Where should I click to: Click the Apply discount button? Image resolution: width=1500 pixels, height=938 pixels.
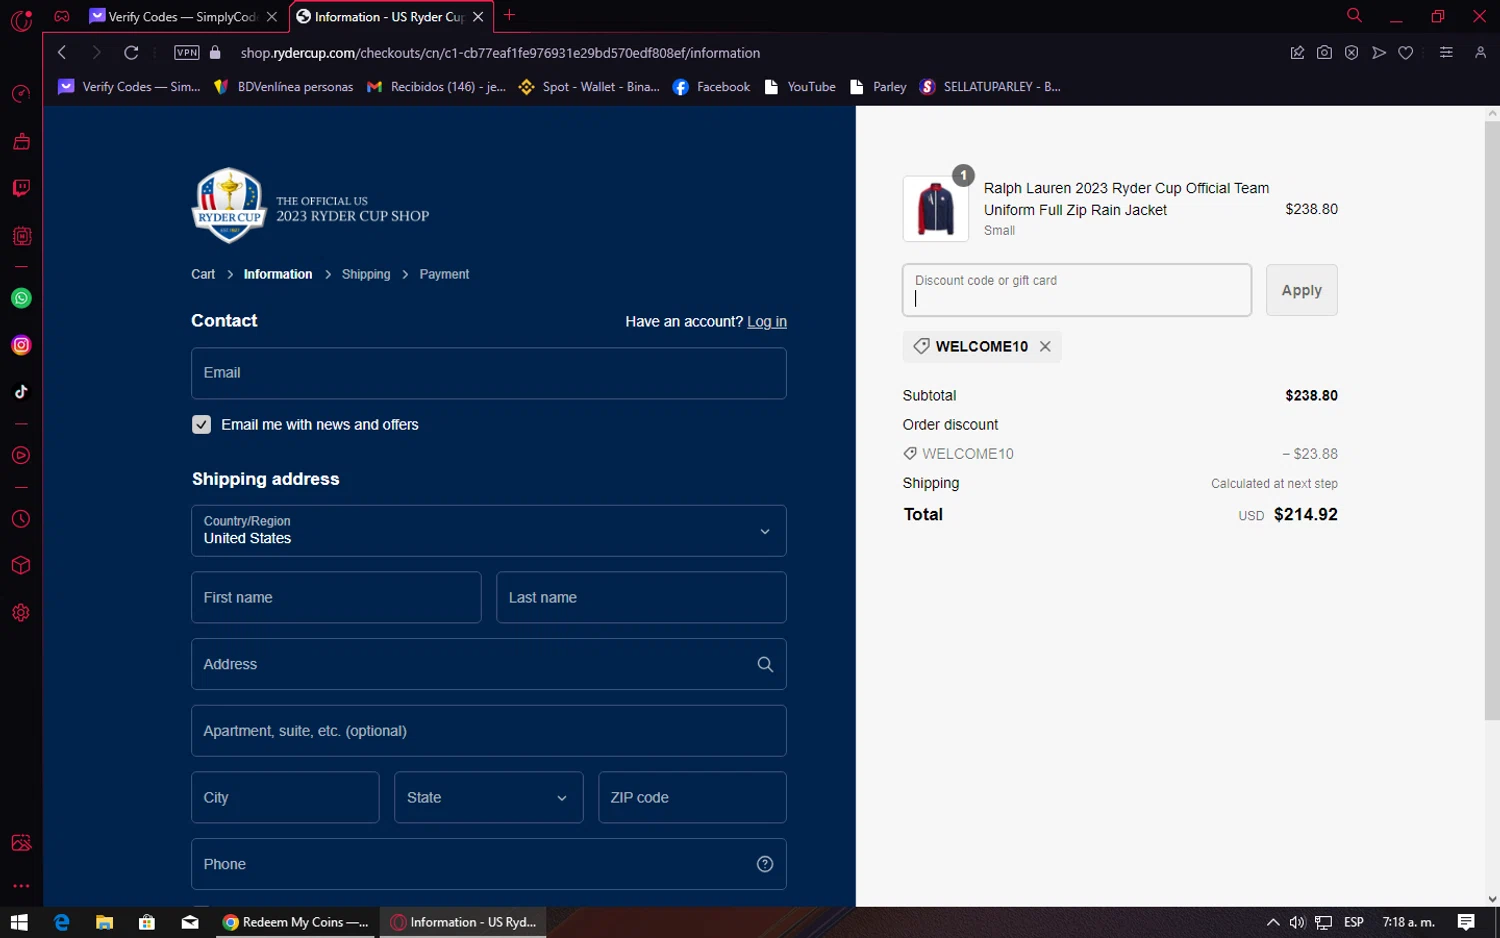1301,290
